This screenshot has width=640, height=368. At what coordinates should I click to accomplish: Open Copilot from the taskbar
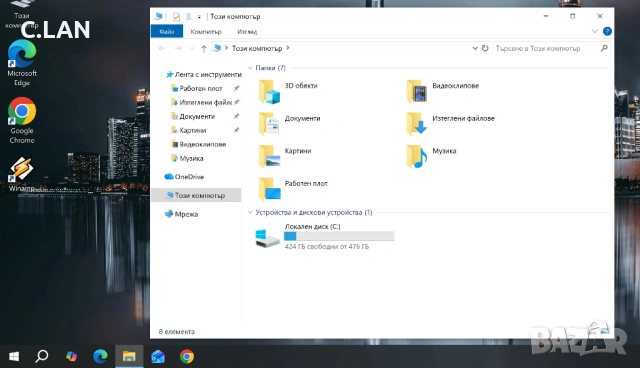[x=71, y=357]
